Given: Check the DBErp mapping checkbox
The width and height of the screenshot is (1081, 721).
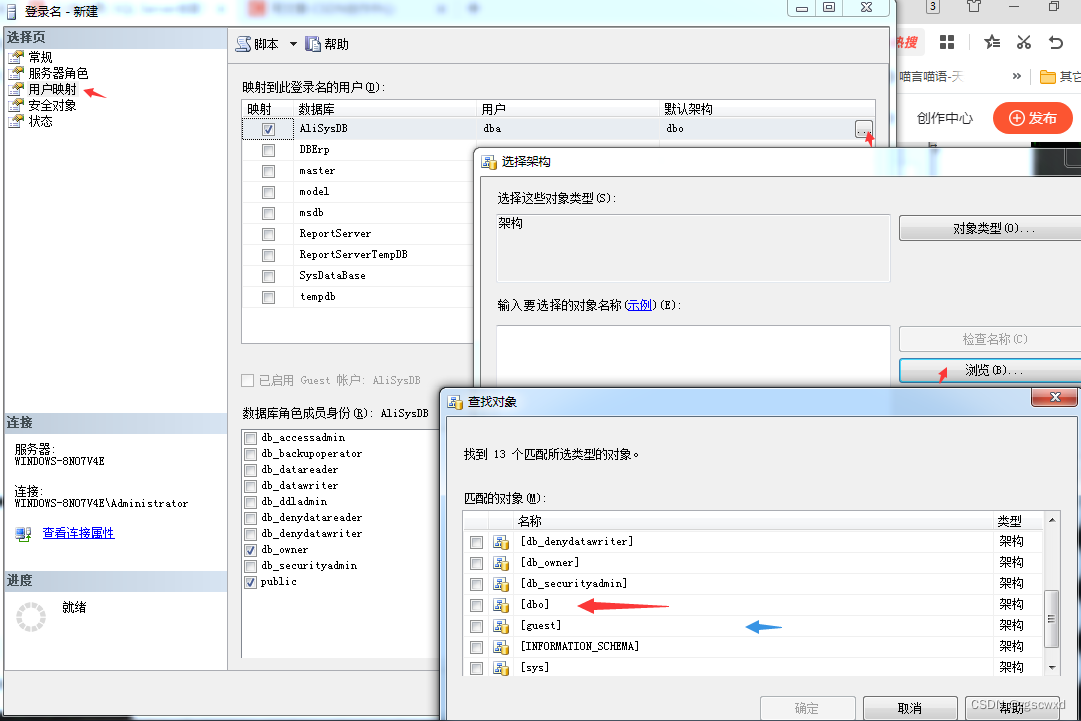Looking at the screenshot, I should pyautogui.click(x=268, y=150).
